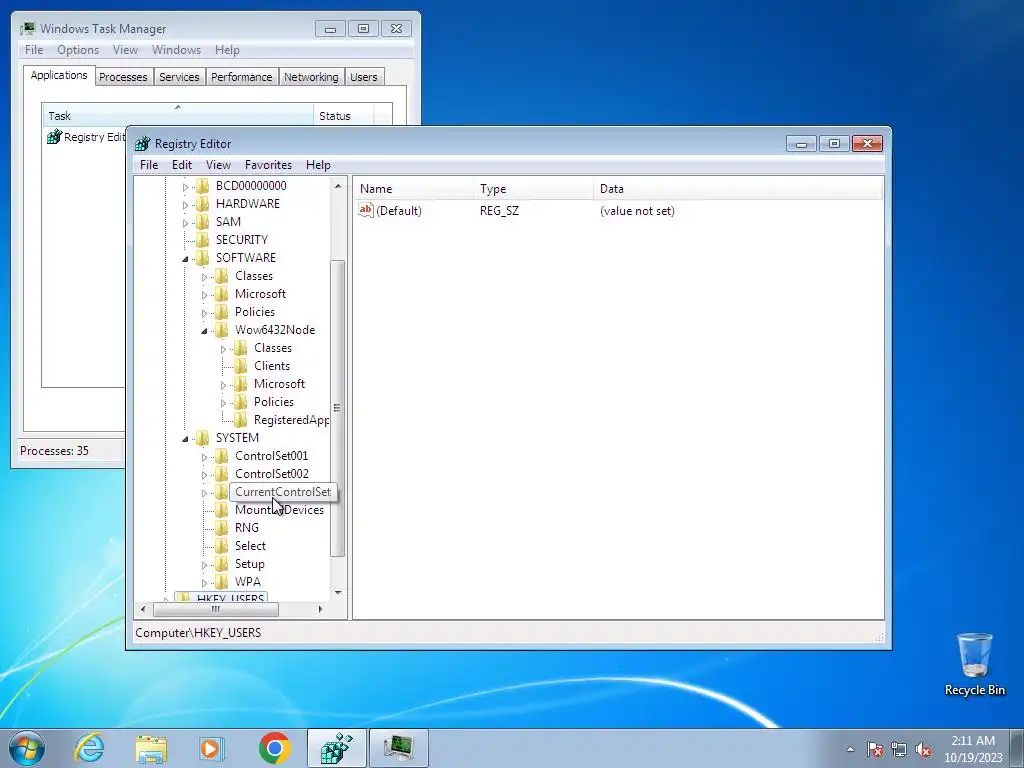
Task: Click the BCD00000000 folder icon
Action: coord(202,186)
